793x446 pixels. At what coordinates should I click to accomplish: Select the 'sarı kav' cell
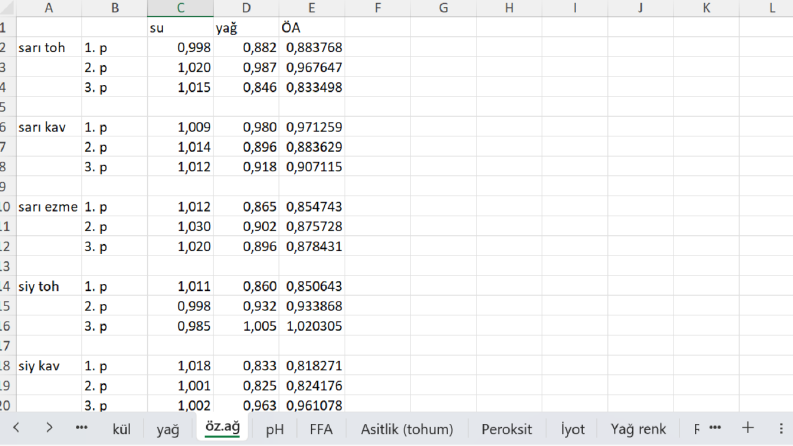(49, 127)
